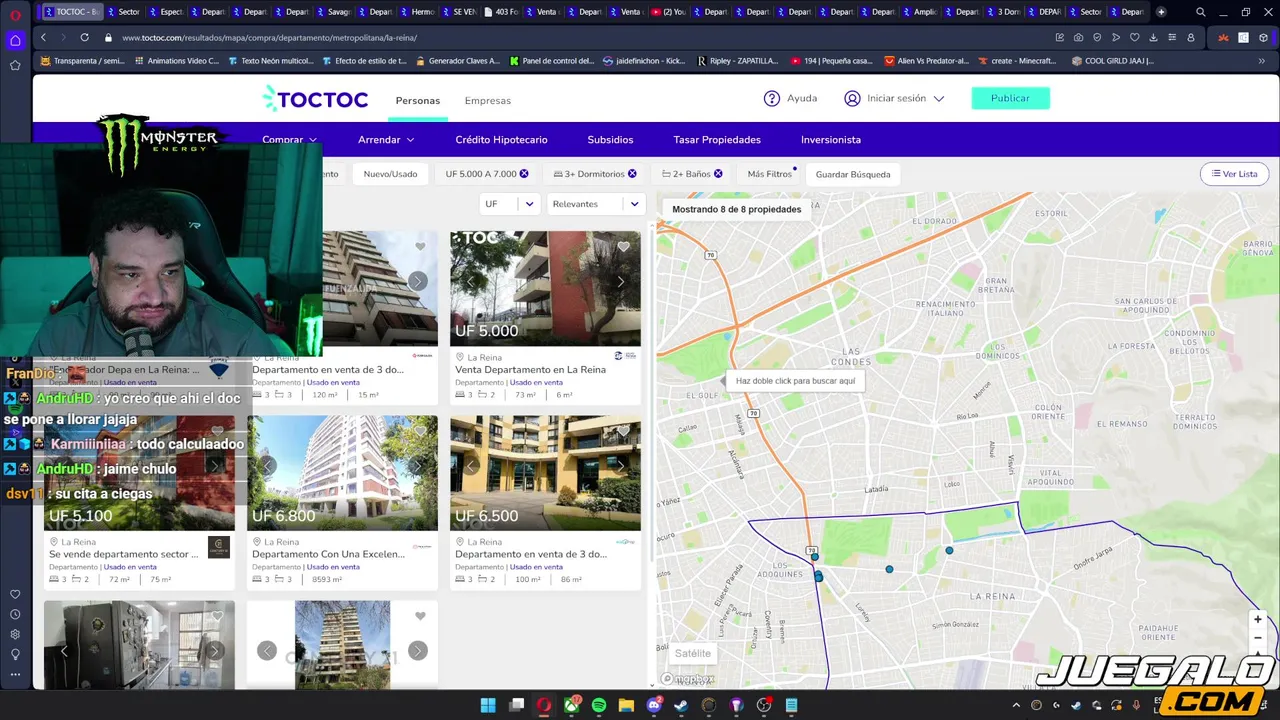Switch to Ver Lista view
Viewport: 1280px width, 720px height.
(x=1234, y=174)
